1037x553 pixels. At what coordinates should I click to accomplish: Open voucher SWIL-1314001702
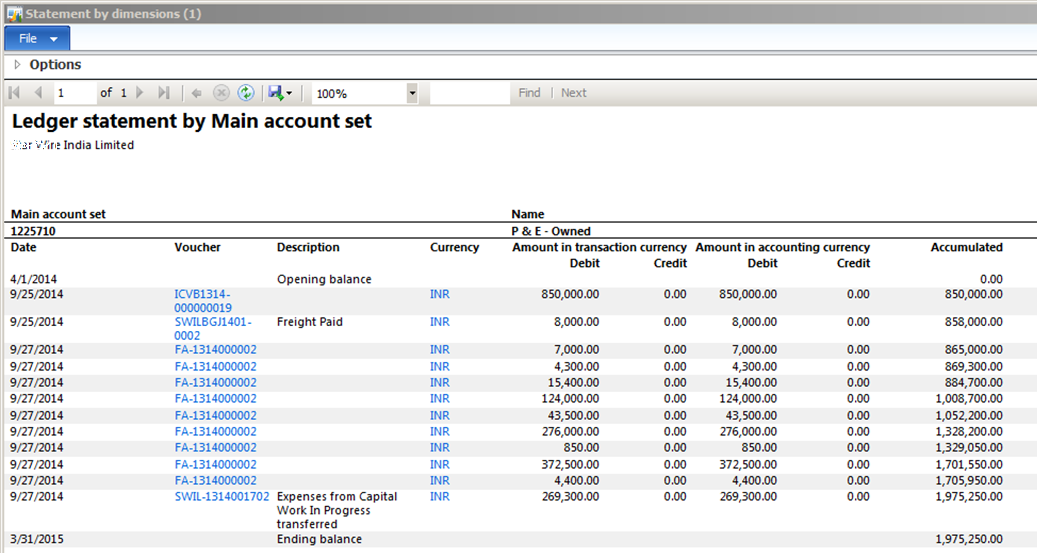(222, 497)
